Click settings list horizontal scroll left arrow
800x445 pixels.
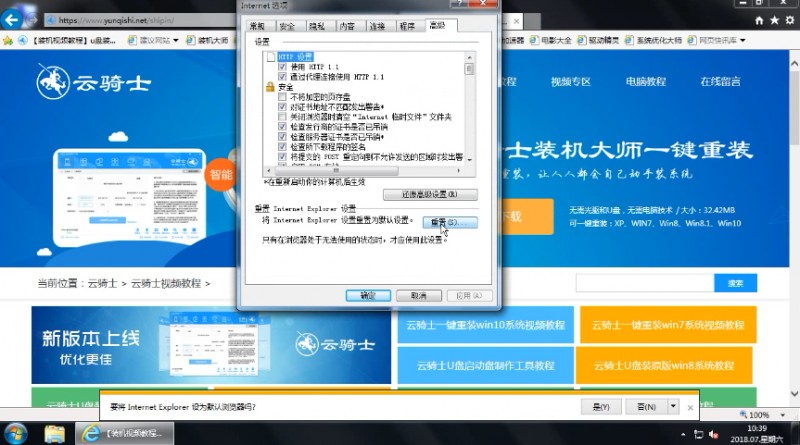pyautogui.click(x=269, y=170)
